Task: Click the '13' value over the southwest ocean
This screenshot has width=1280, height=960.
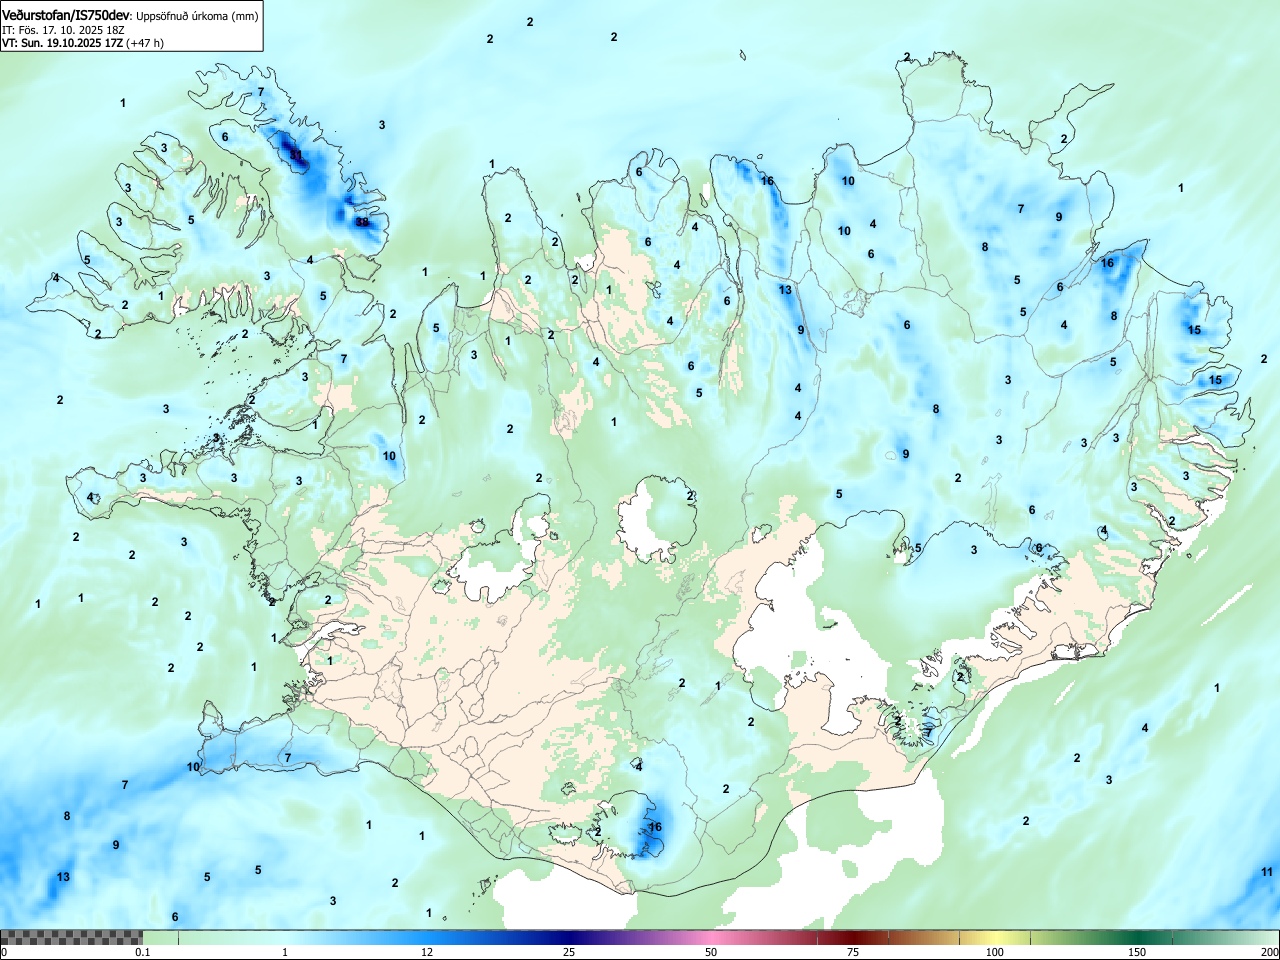Action: (63, 877)
